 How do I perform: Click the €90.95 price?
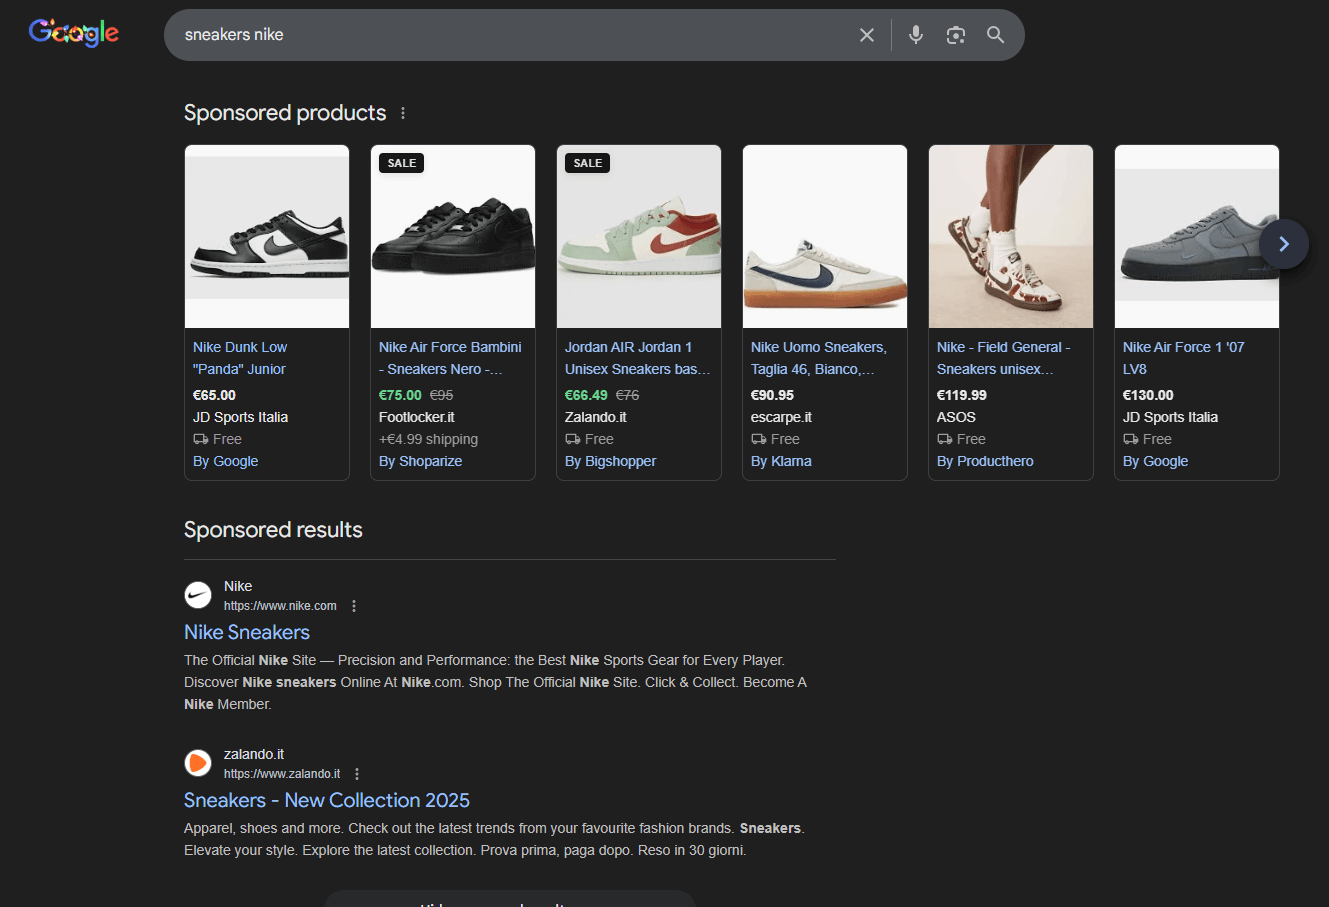tap(772, 395)
